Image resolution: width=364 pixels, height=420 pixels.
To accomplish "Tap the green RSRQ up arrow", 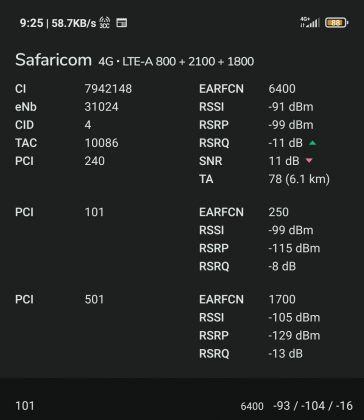I will tap(312, 143).
